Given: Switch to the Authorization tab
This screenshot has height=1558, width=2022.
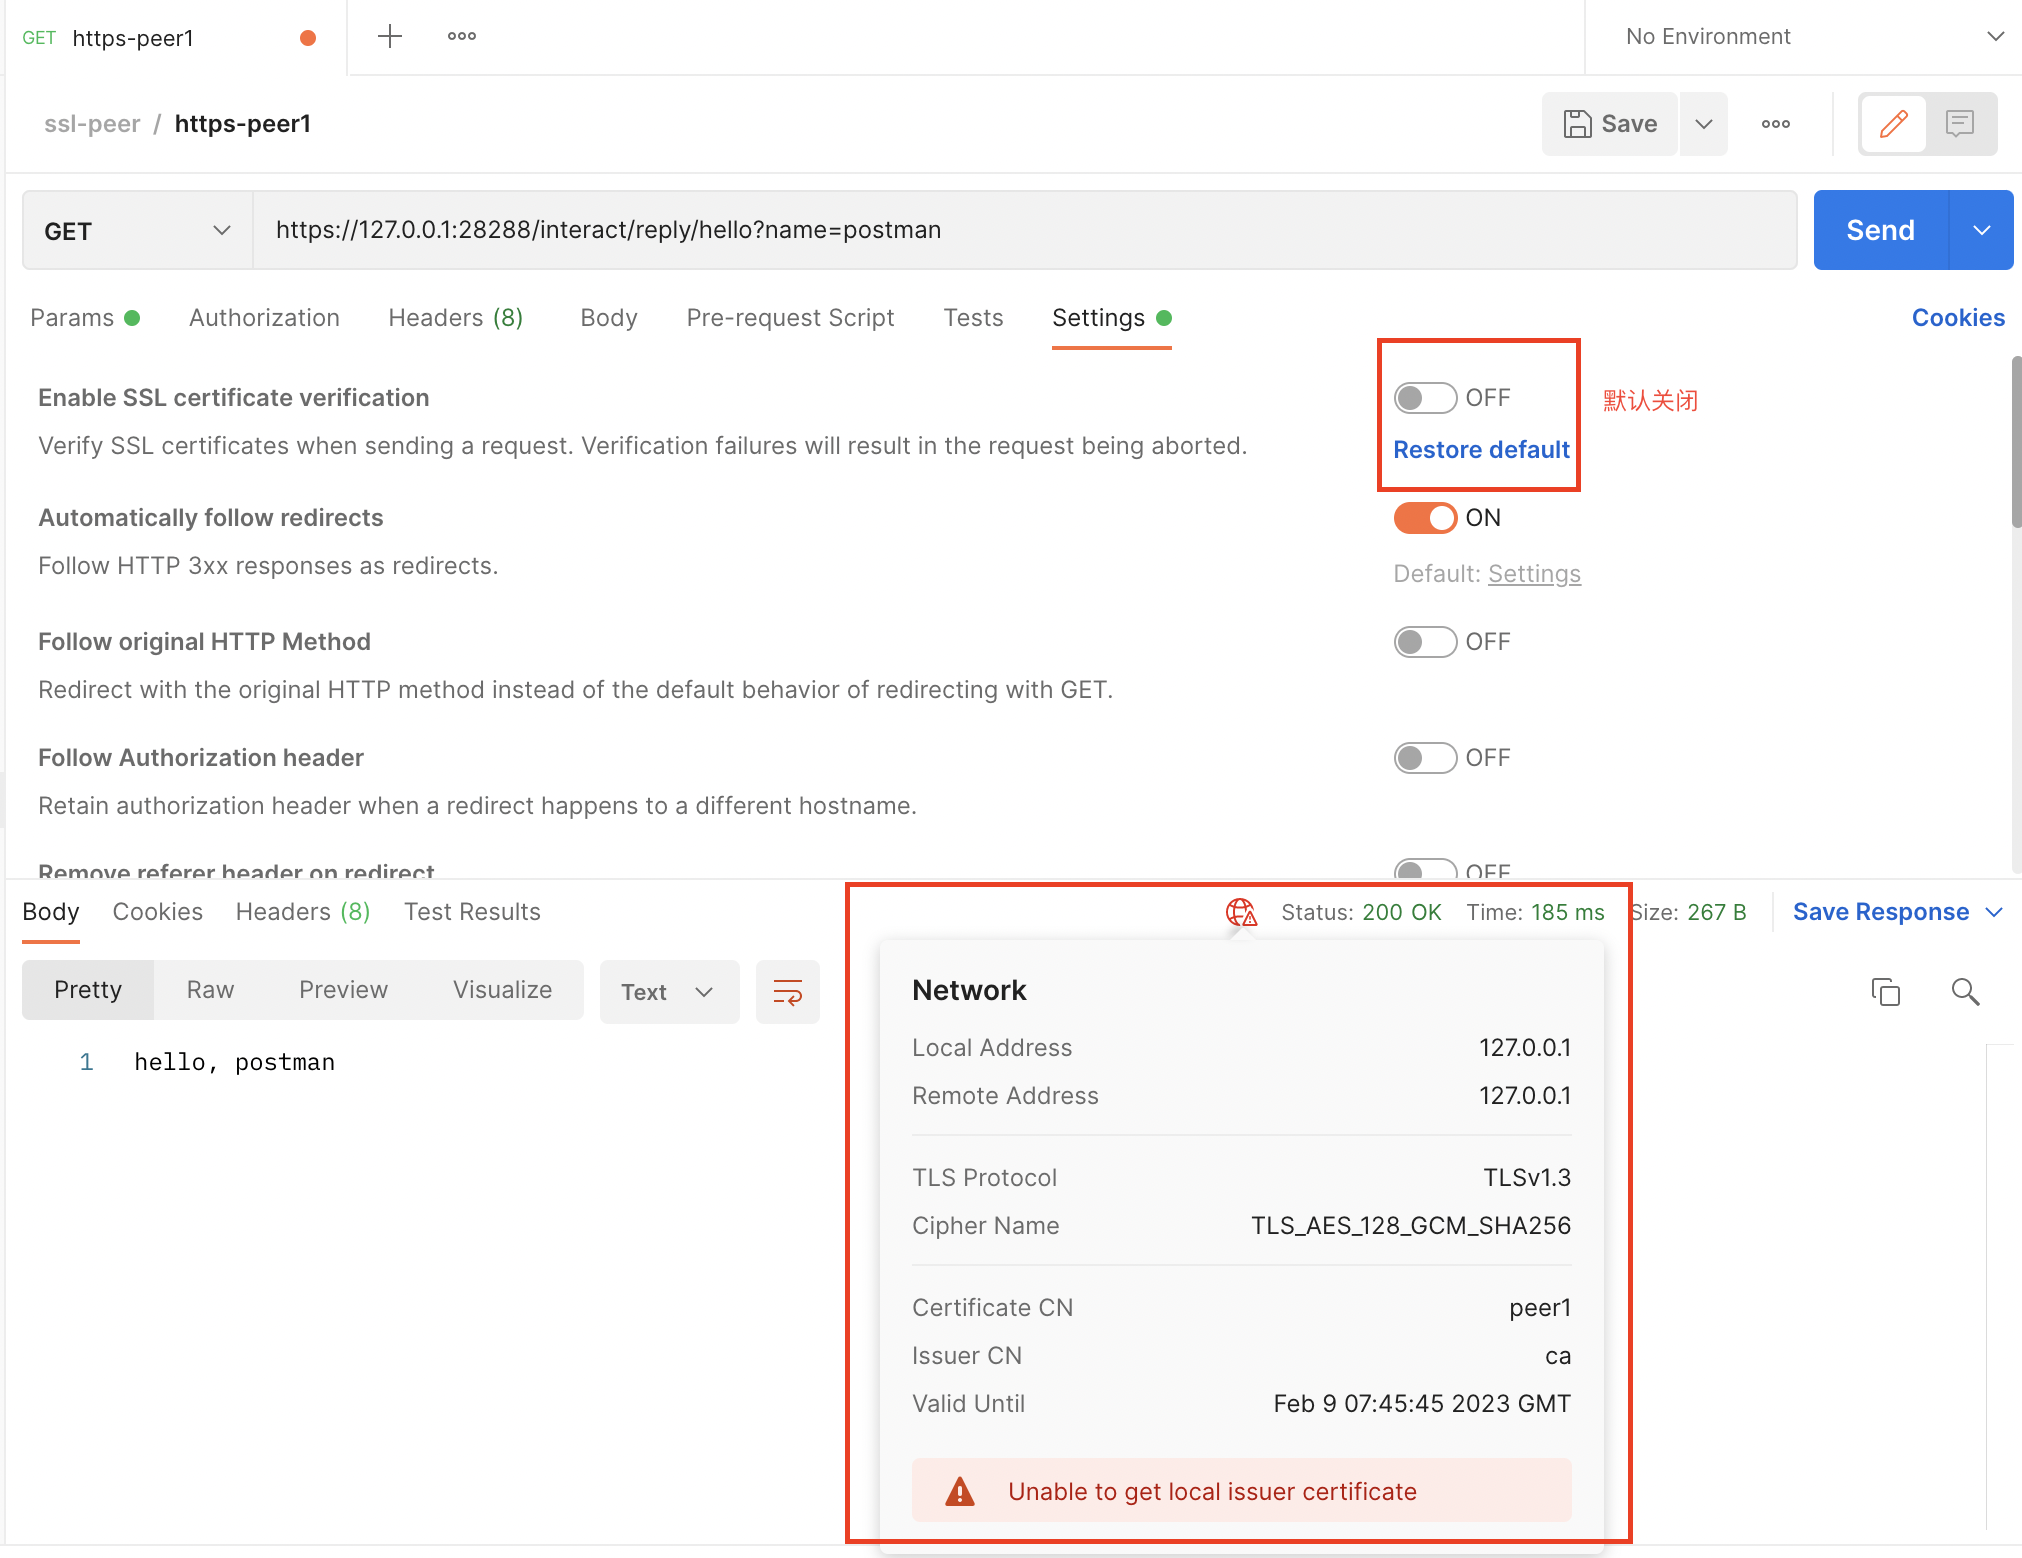Looking at the screenshot, I should 263,317.
